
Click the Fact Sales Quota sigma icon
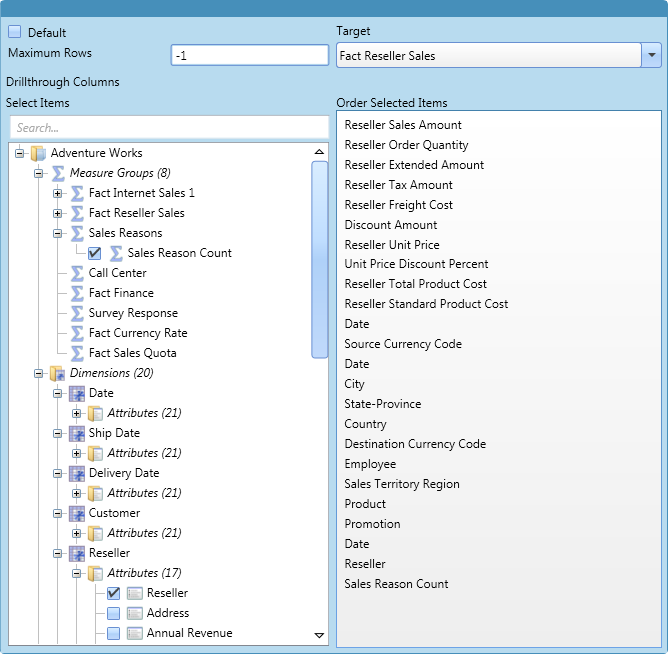pos(77,353)
